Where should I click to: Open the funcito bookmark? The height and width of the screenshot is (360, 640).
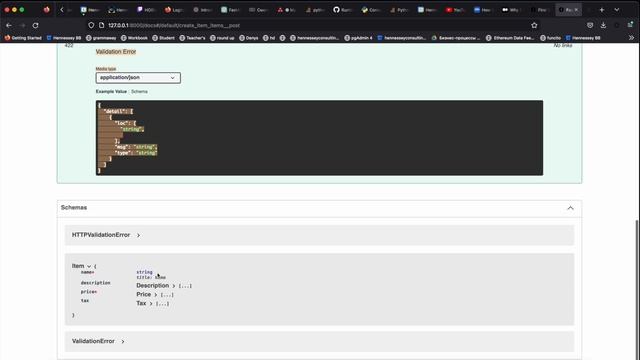551,38
